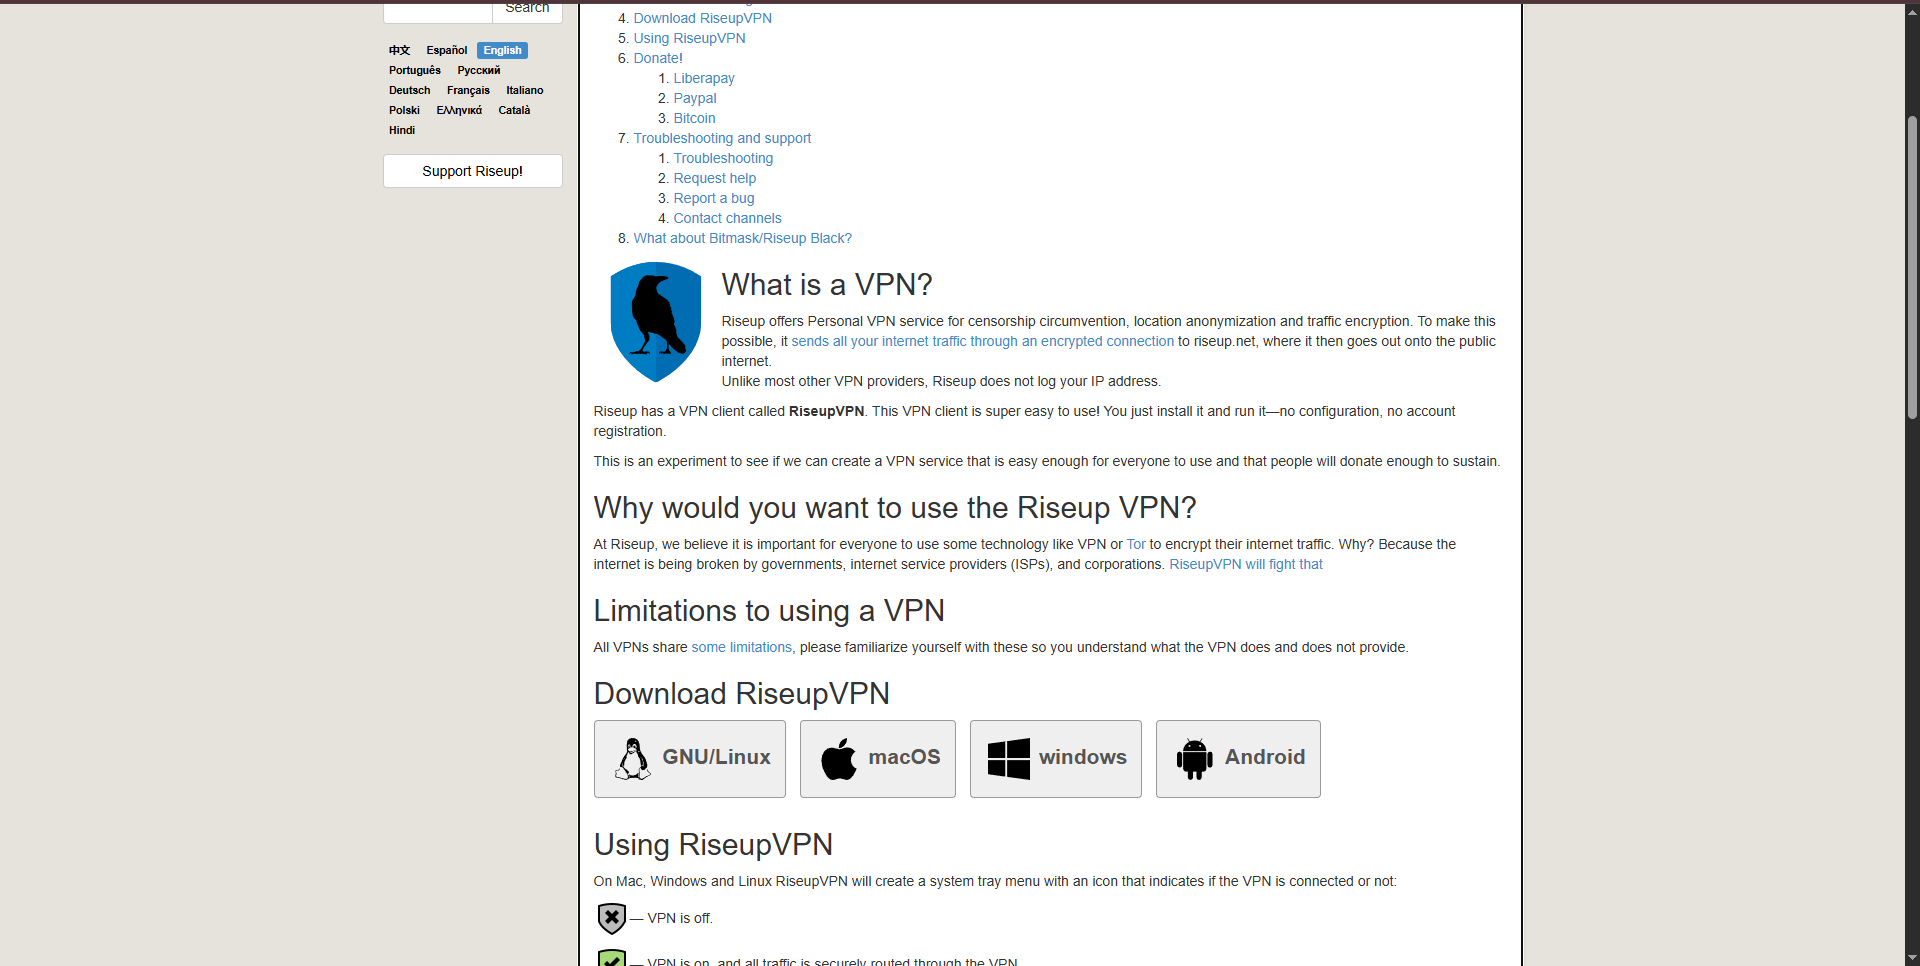Select Español language option
1920x966 pixels.
click(446, 50)
